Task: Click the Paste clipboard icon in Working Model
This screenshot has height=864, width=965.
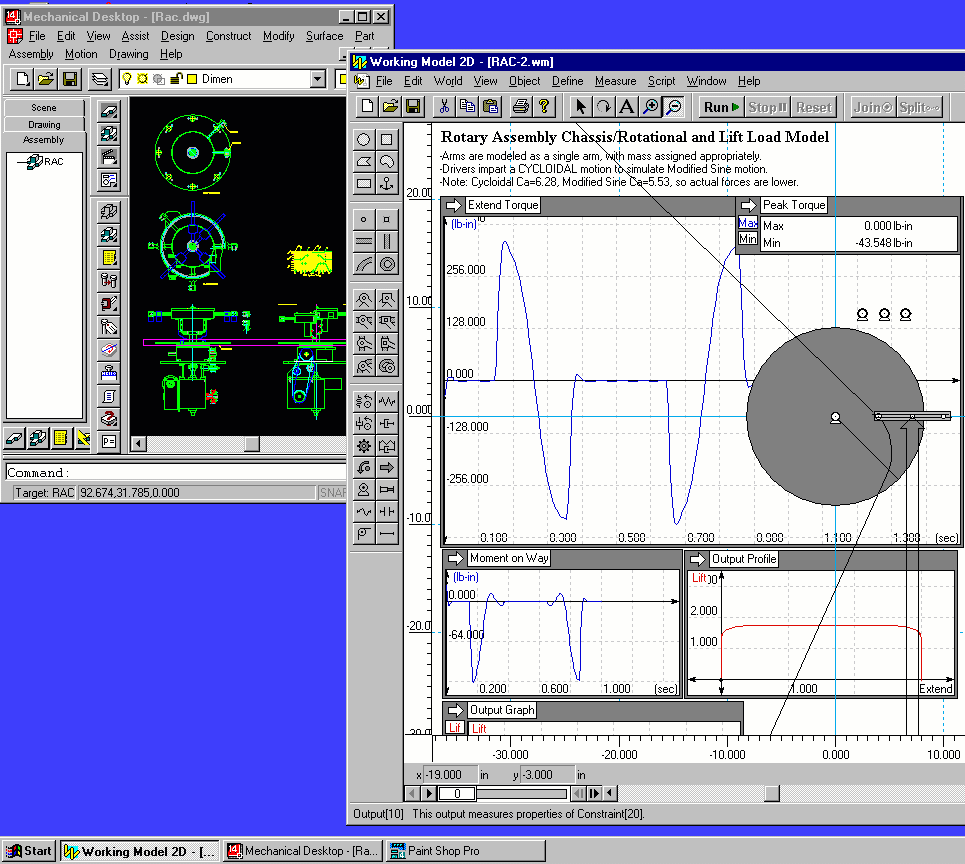Action: pyautogui.click(x=491, y=107)
